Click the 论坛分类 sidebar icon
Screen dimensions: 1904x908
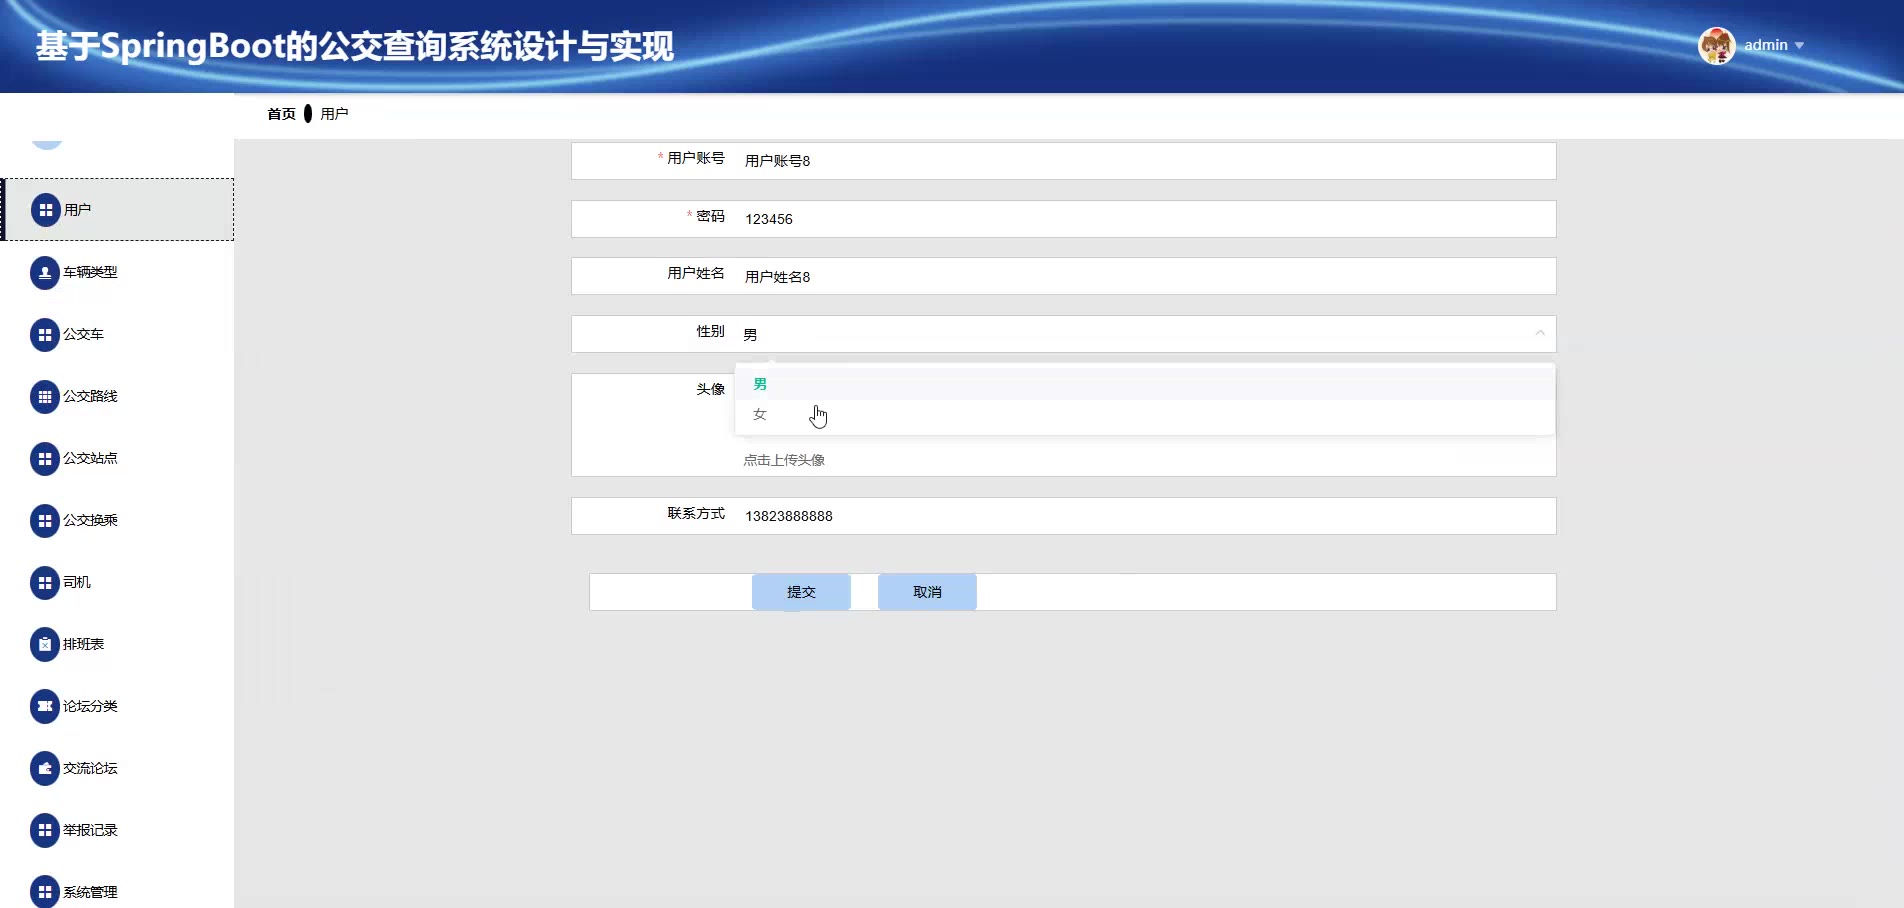point(45,706)
